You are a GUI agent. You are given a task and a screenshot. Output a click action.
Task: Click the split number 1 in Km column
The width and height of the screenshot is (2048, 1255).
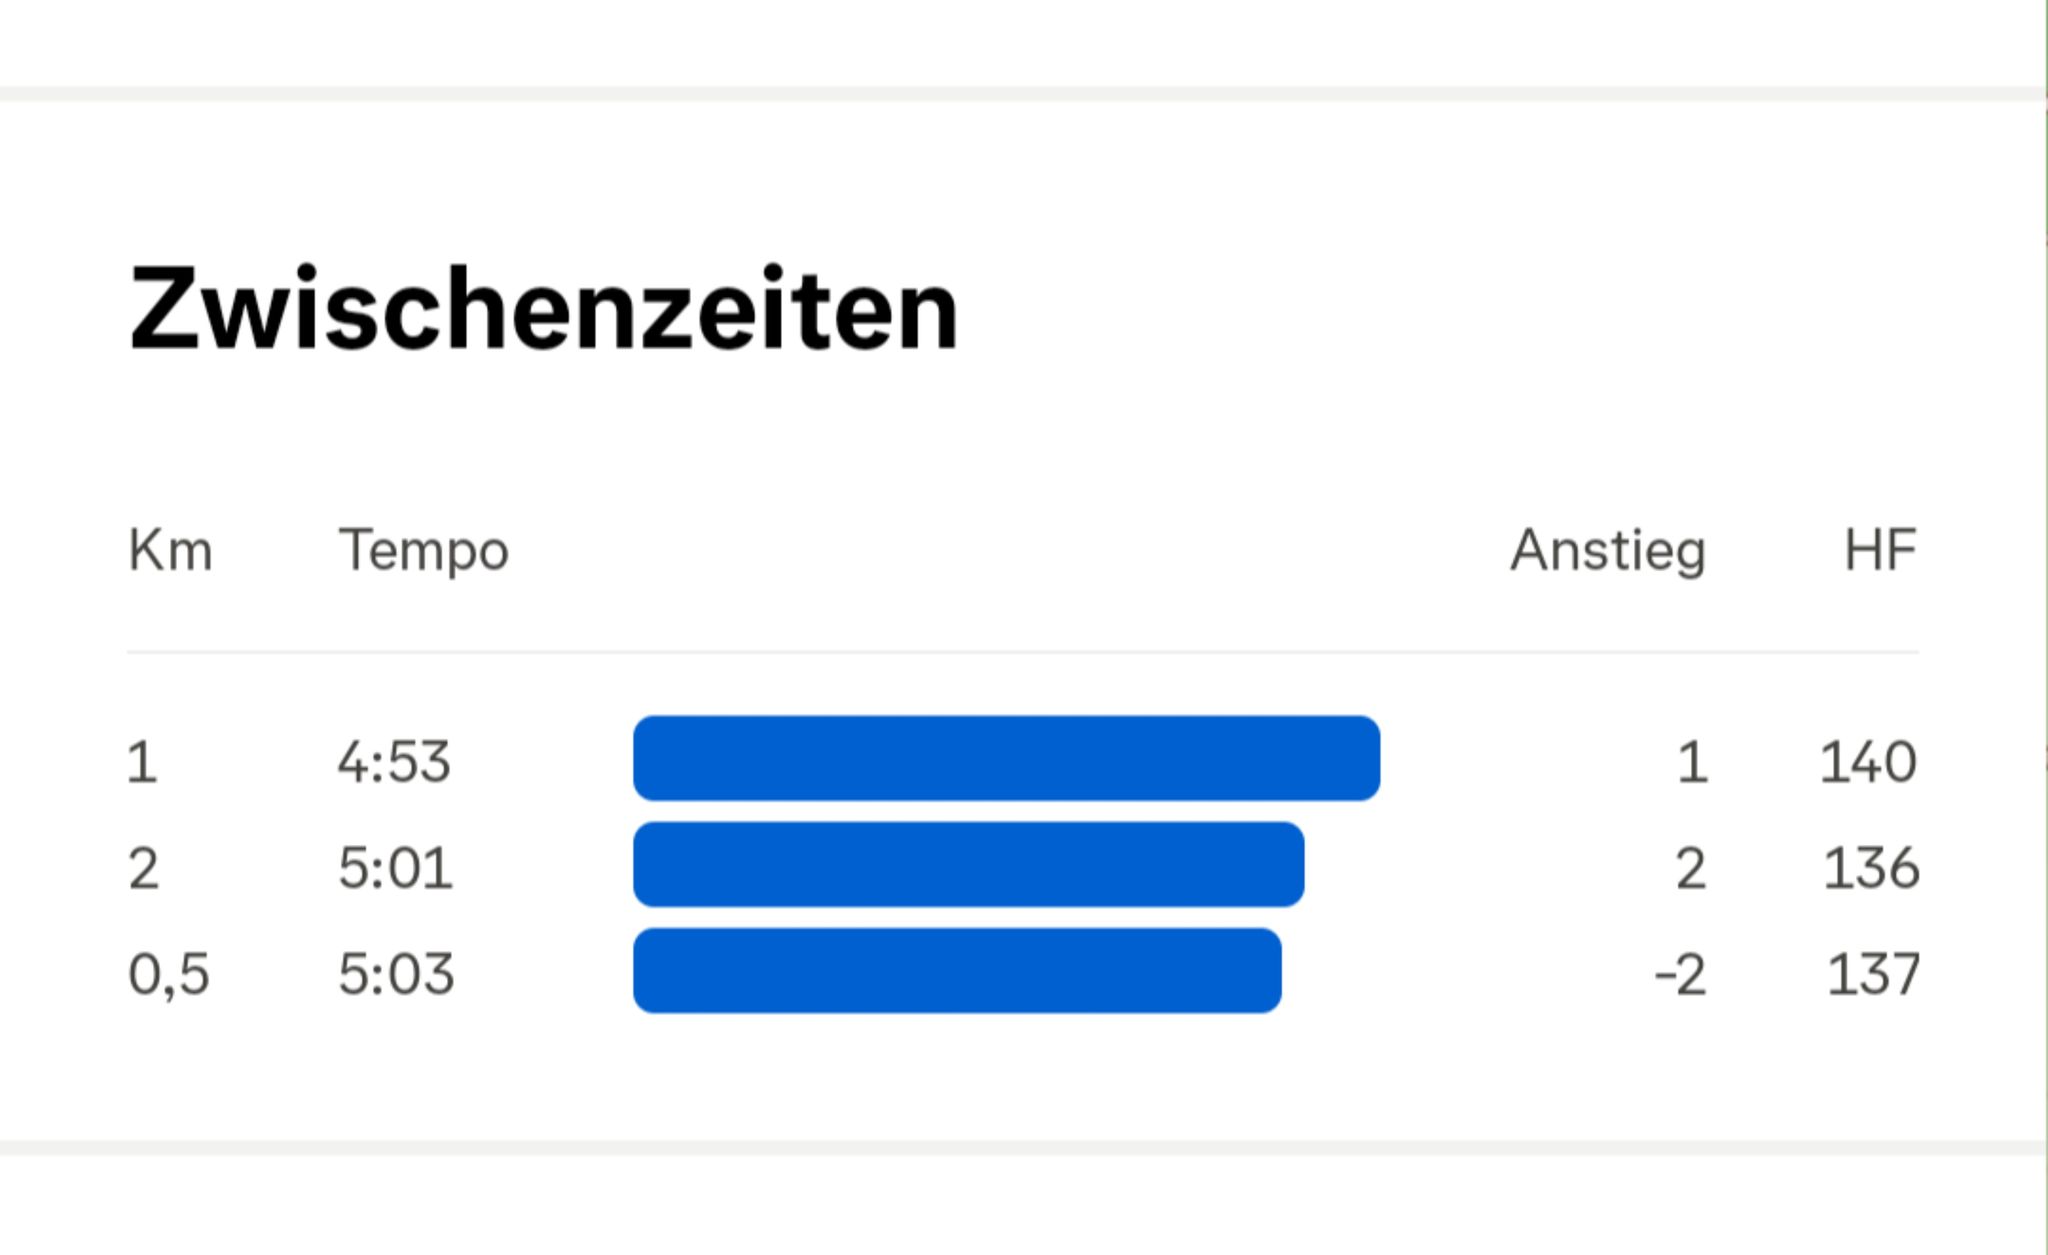point(142,762)
